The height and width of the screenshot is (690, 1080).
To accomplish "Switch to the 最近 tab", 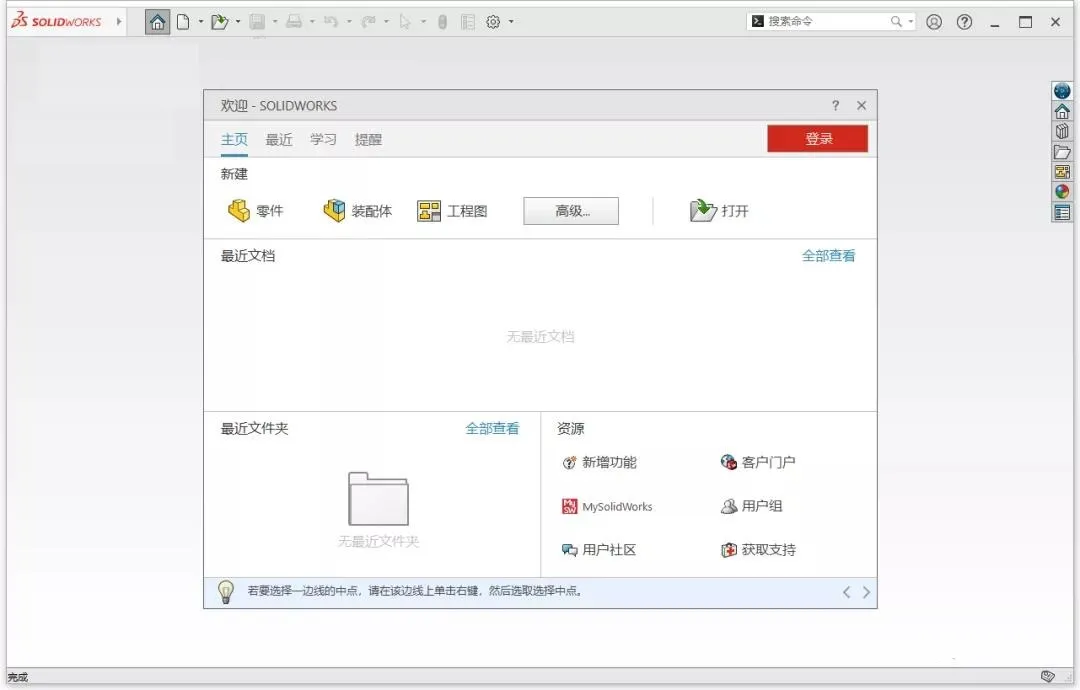I will [279, 140].
